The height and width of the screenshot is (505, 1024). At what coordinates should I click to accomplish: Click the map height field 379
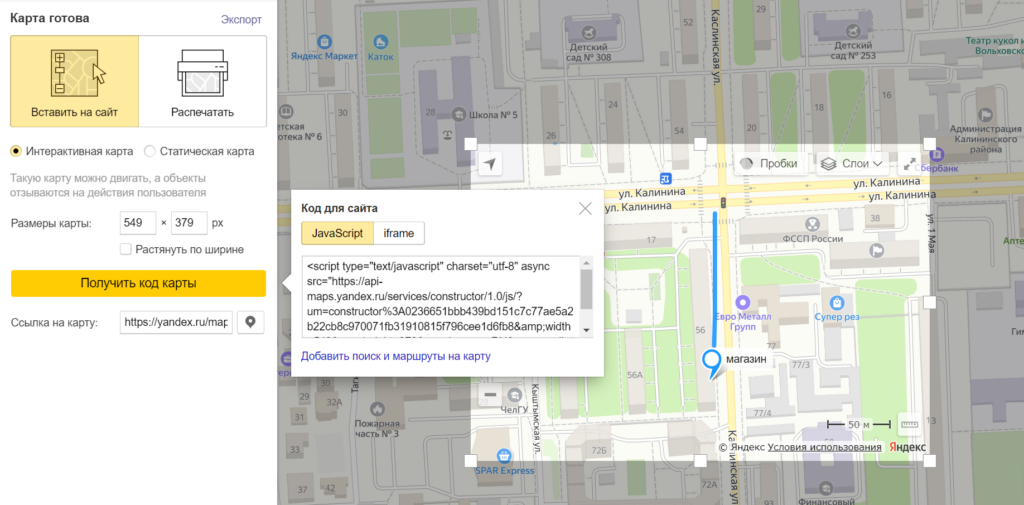[x=189, y=223]
